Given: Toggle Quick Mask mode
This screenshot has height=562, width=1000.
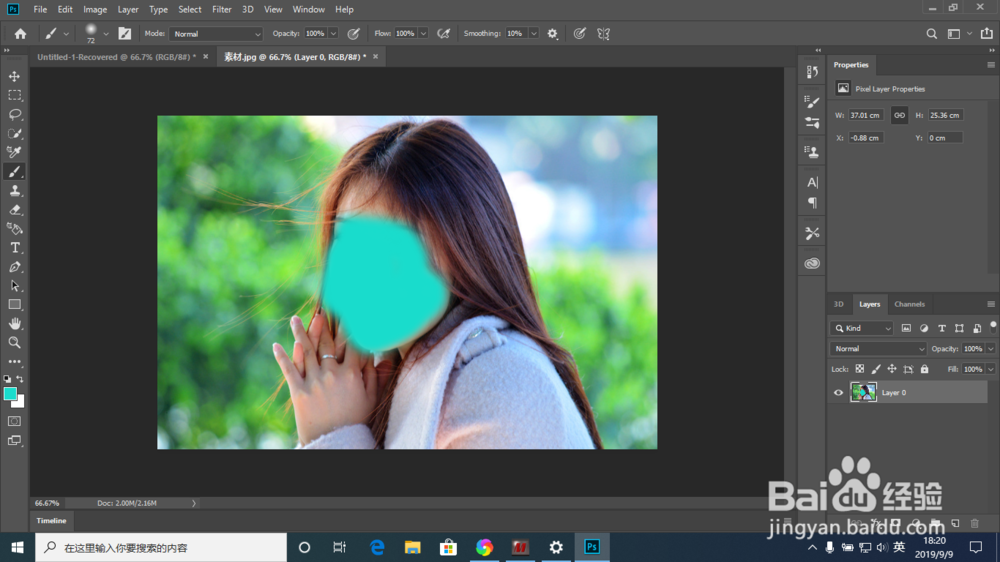Looking at the screenshot, I should [14, 421].
